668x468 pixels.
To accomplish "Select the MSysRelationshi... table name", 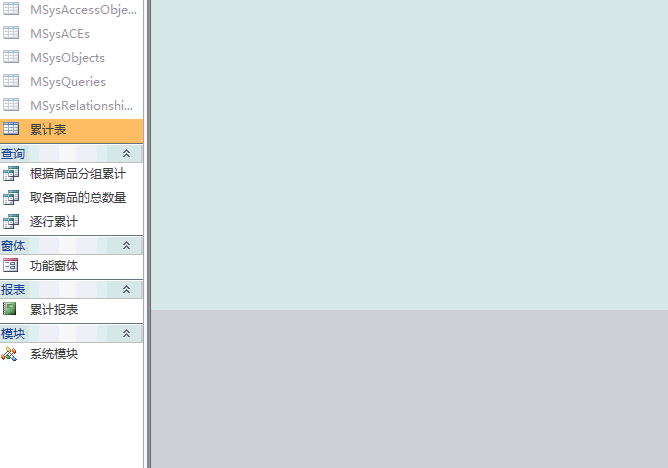I will tap(81, 106).
